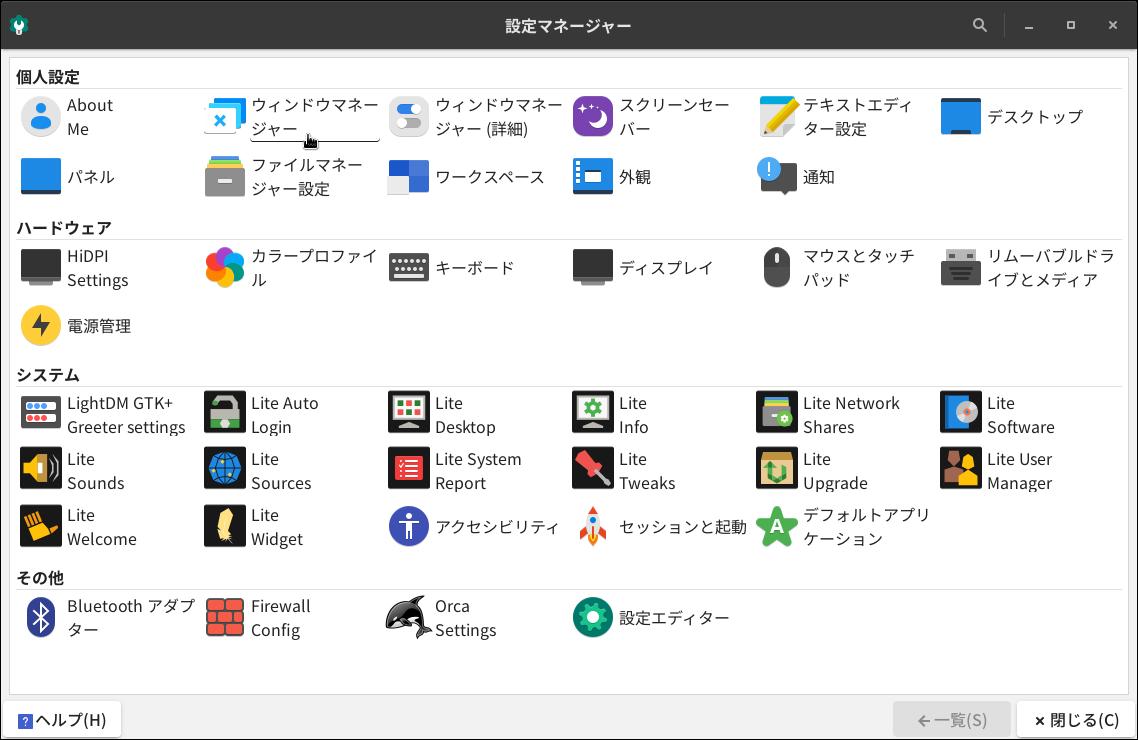Open ファイルマネージャー設定 drawer icon

(x=225, y=177)
